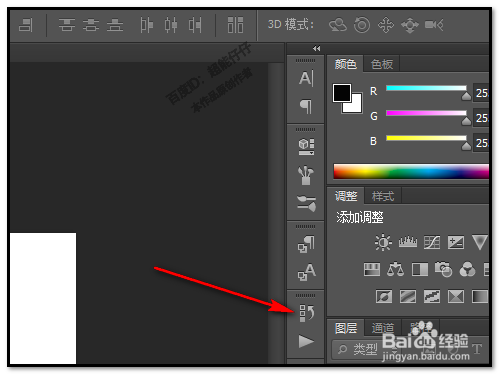This screenshot has width=499, height=374.
Task: Click distribute top edges icon
Action: point(67,25)
